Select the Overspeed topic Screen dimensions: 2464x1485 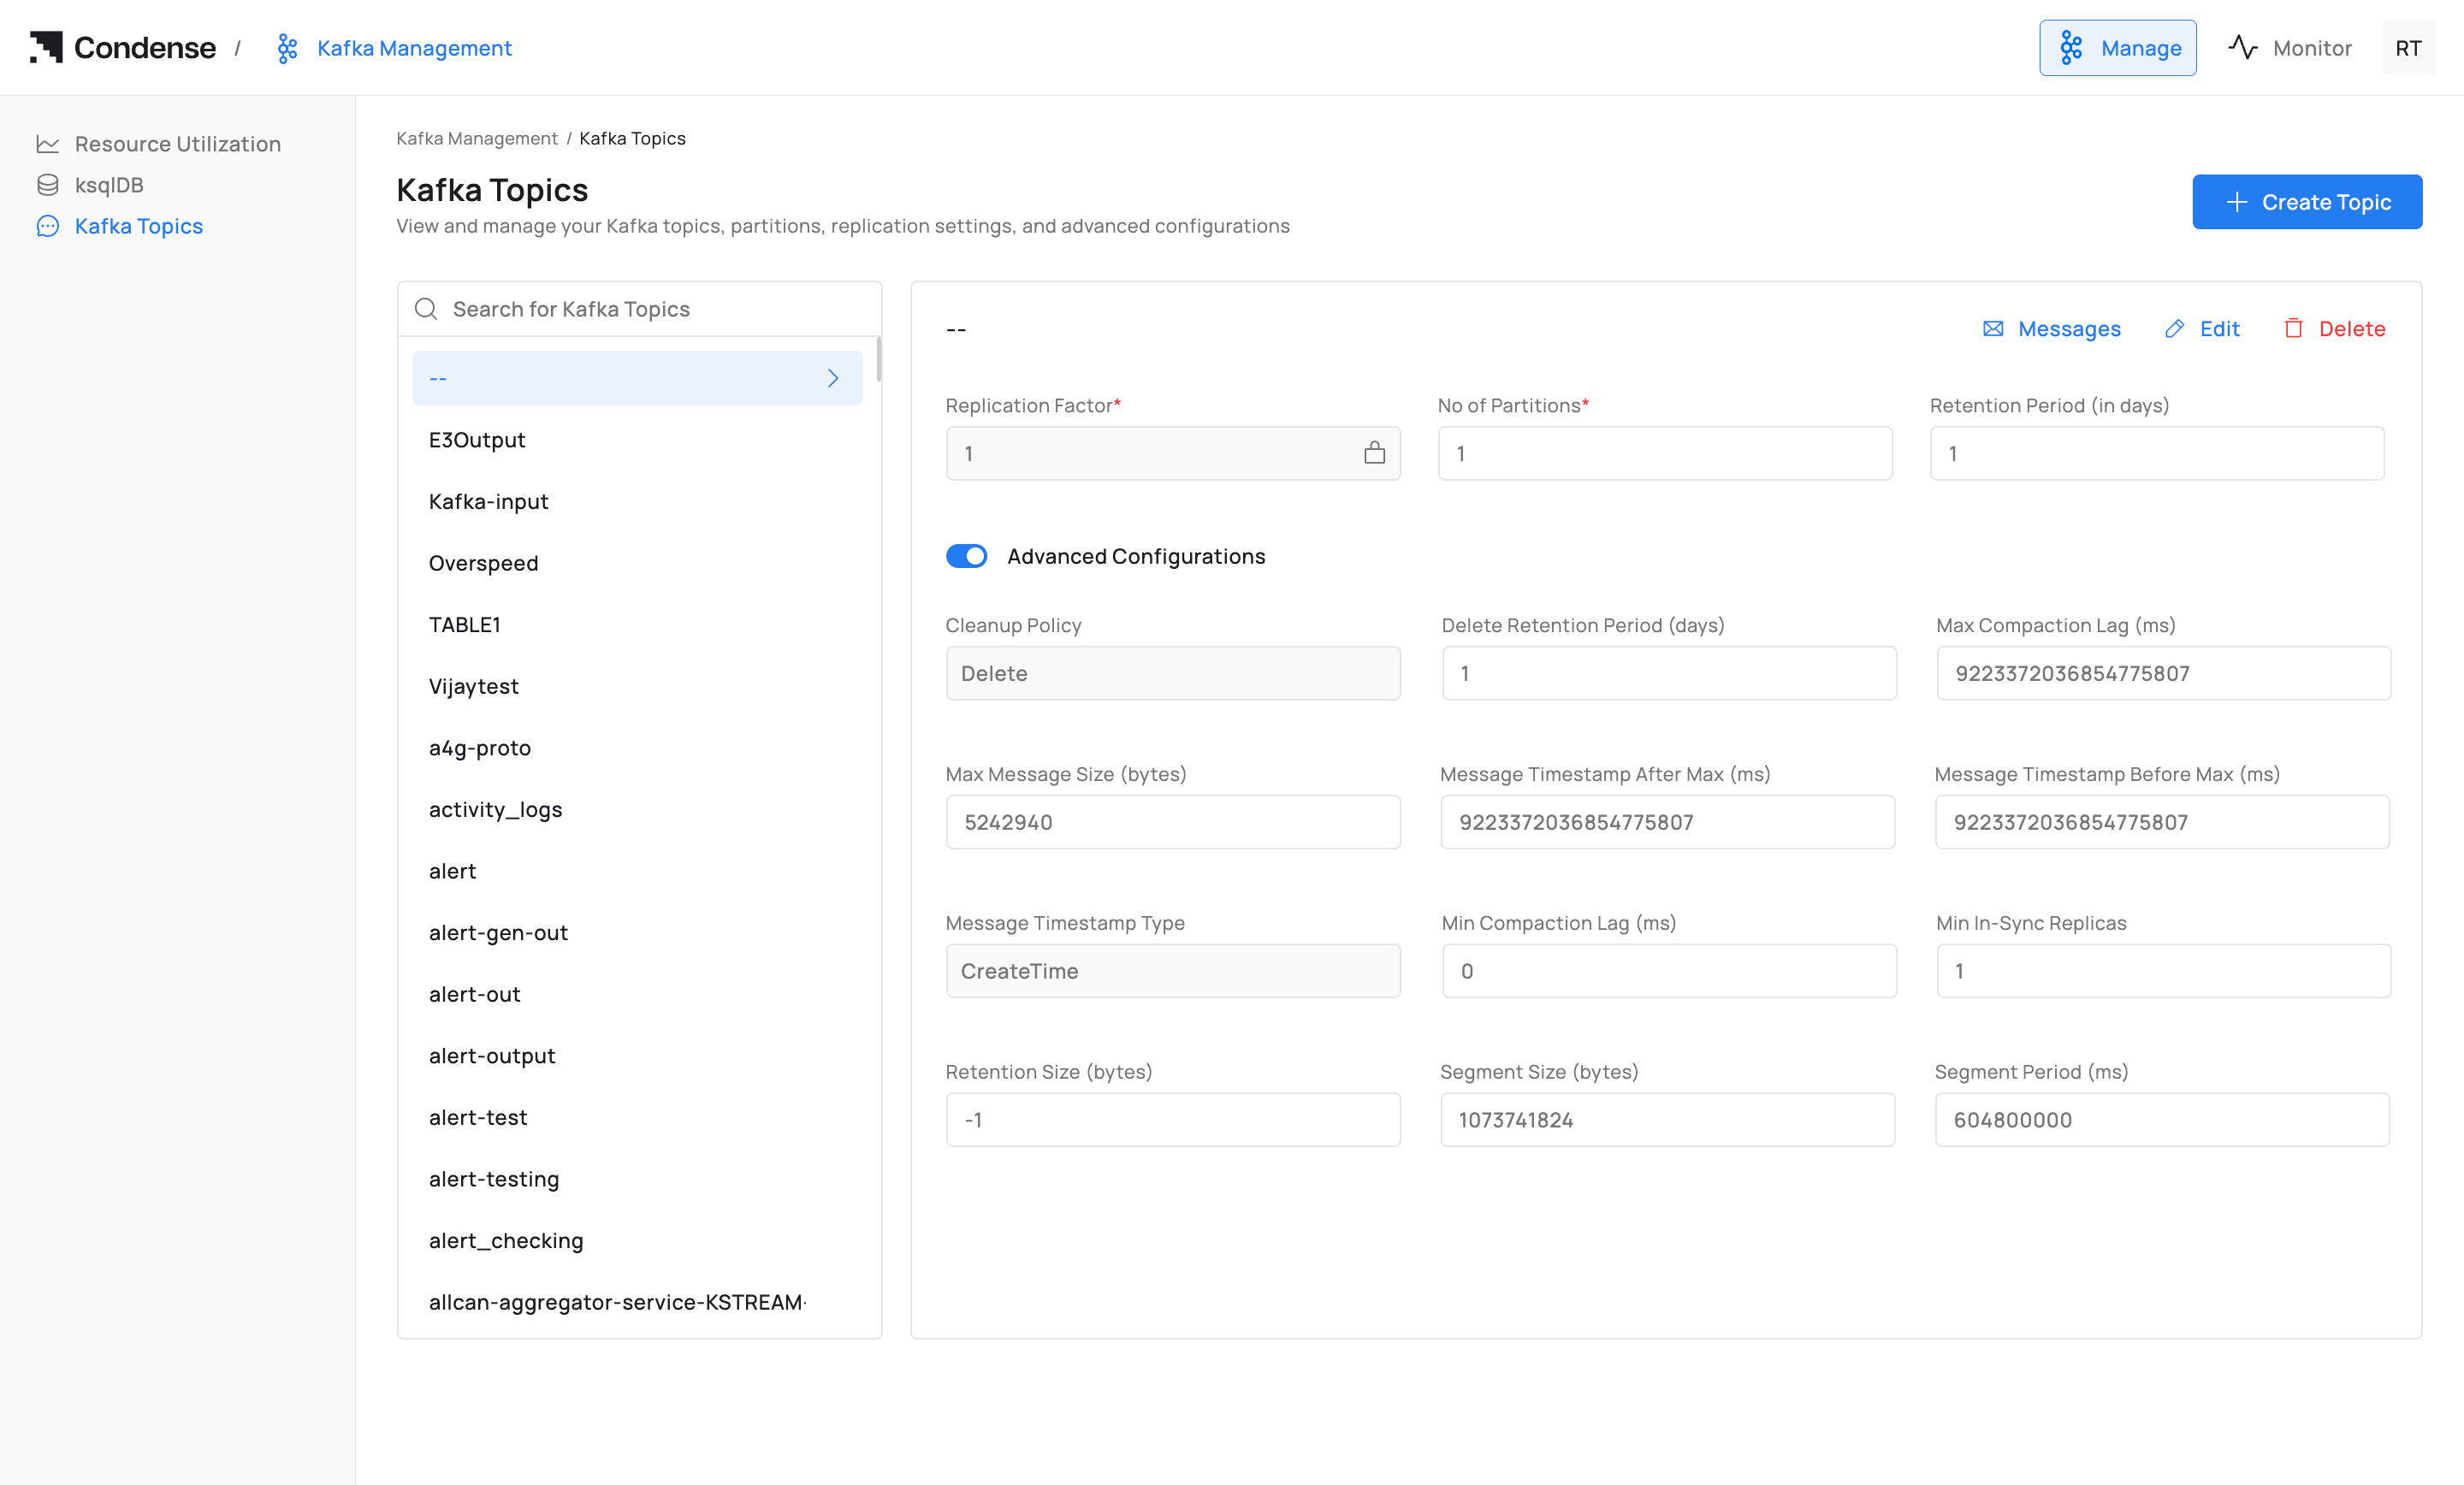(483, 563)
